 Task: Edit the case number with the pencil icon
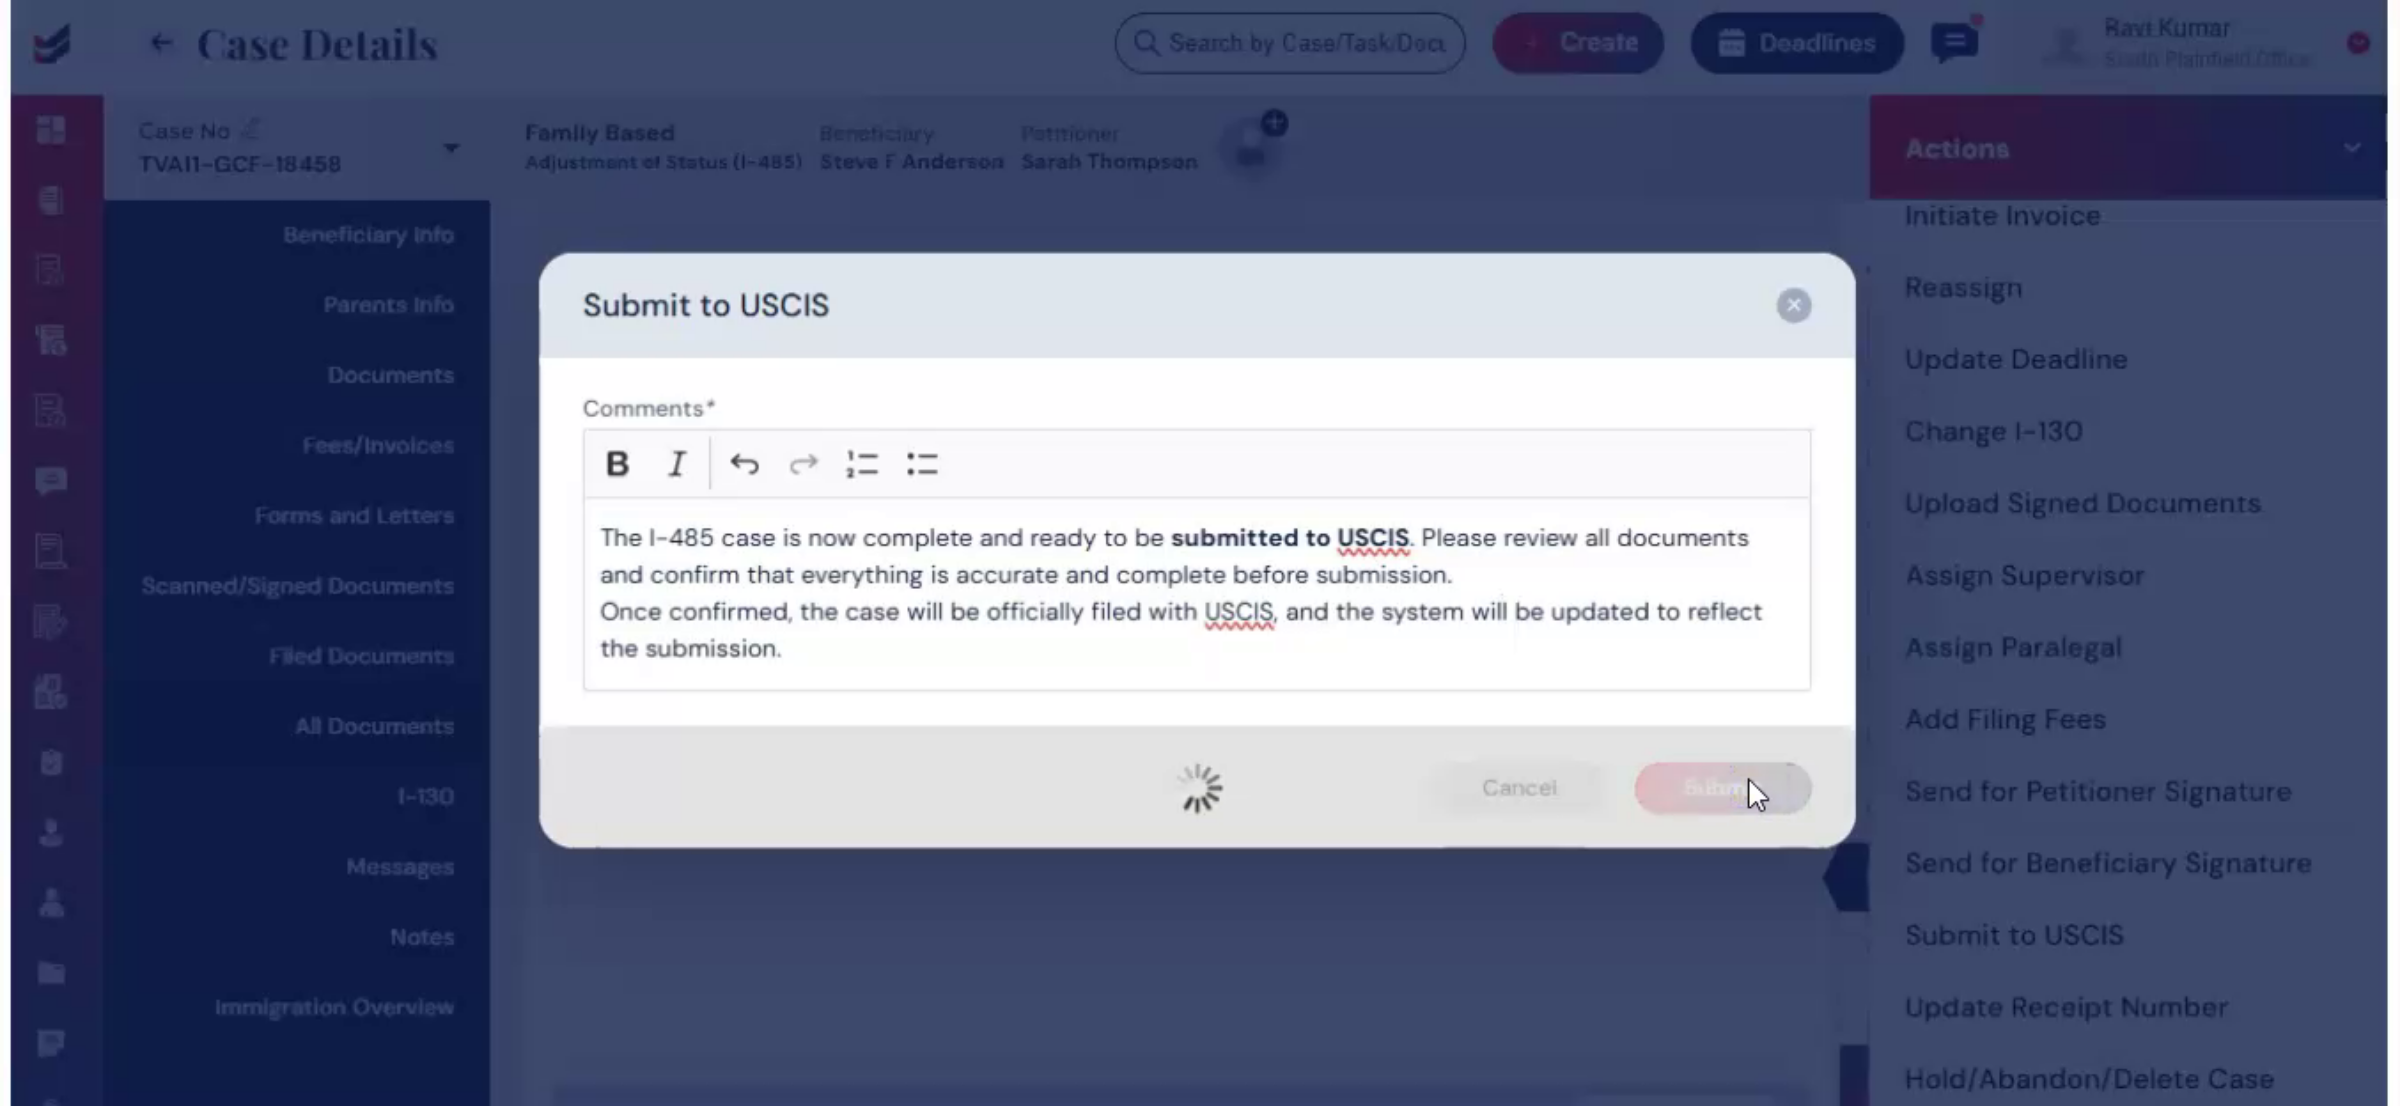click(x=251, y=129)
